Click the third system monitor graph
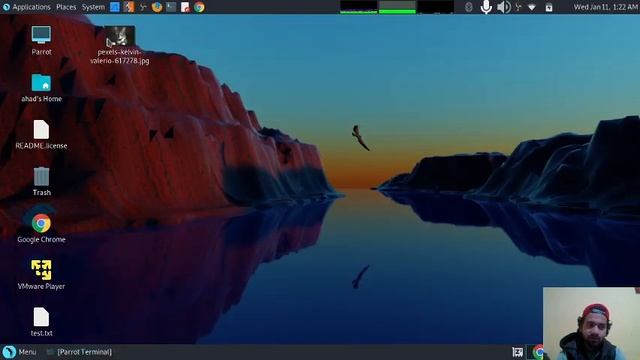The width and height of the screenshot is (640, 360). (x=436, y=7)
